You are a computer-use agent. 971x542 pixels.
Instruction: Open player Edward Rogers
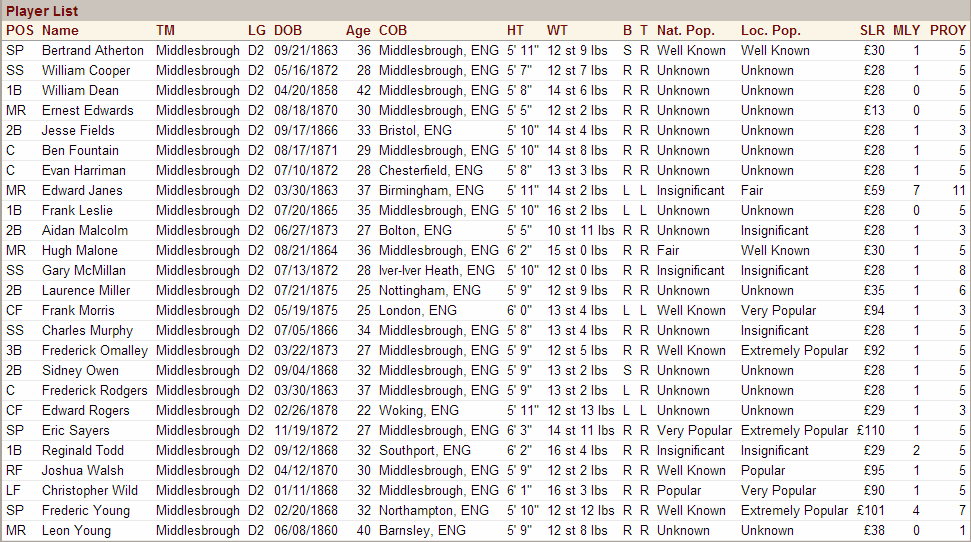click(x=85, y=410)
